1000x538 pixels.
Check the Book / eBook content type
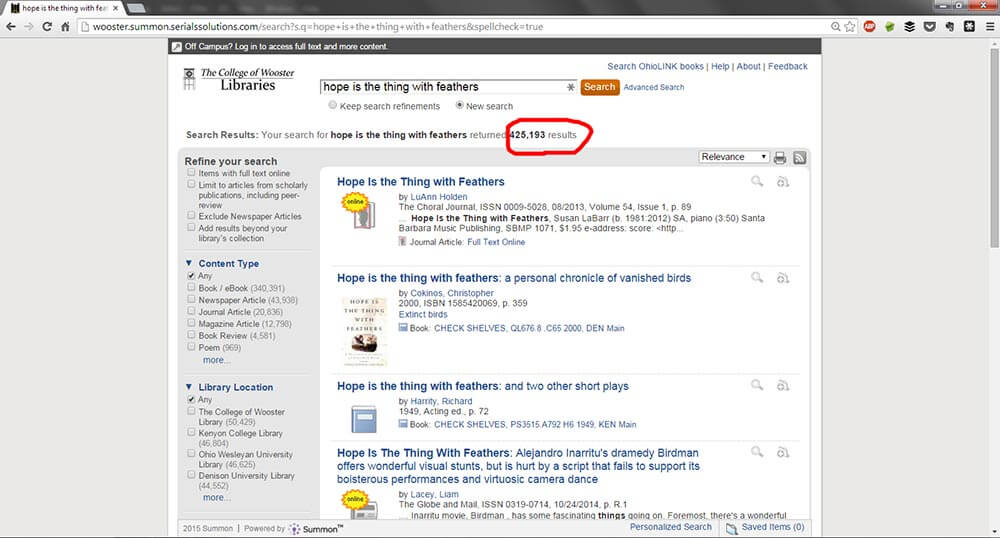pyautogui.click(x=191, y=287)
